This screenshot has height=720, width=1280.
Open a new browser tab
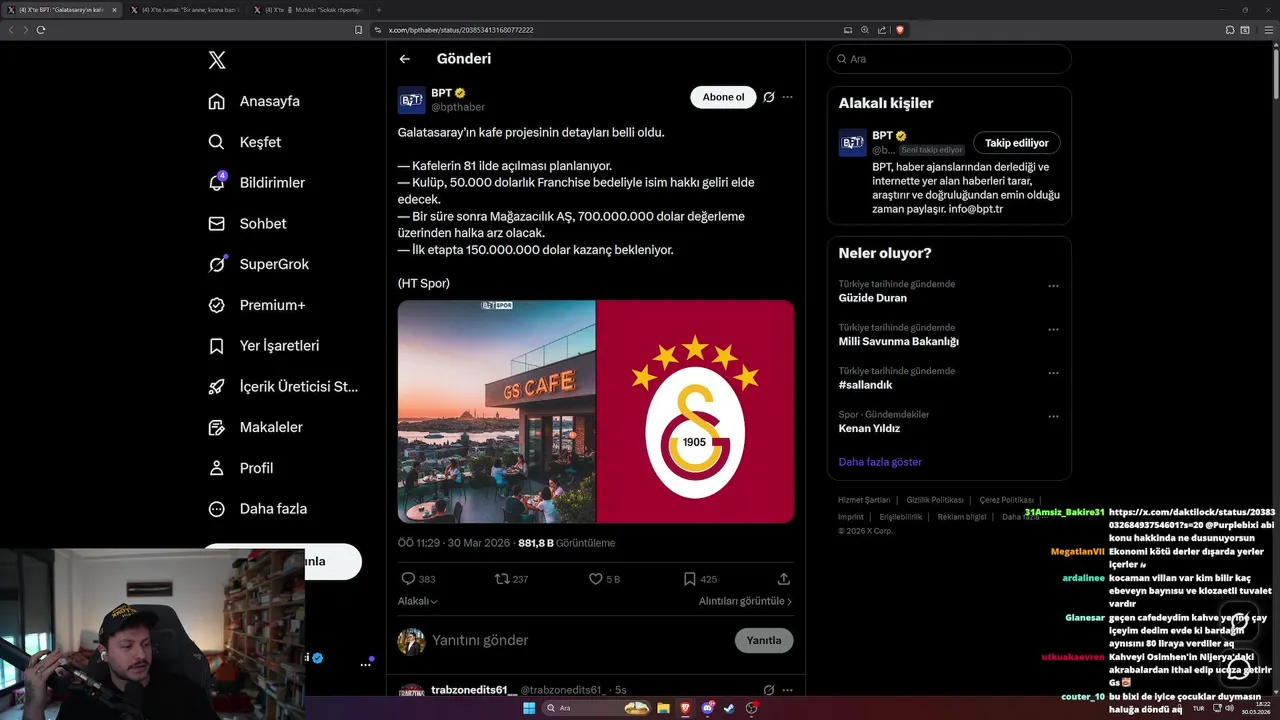[x=379, y=10]
